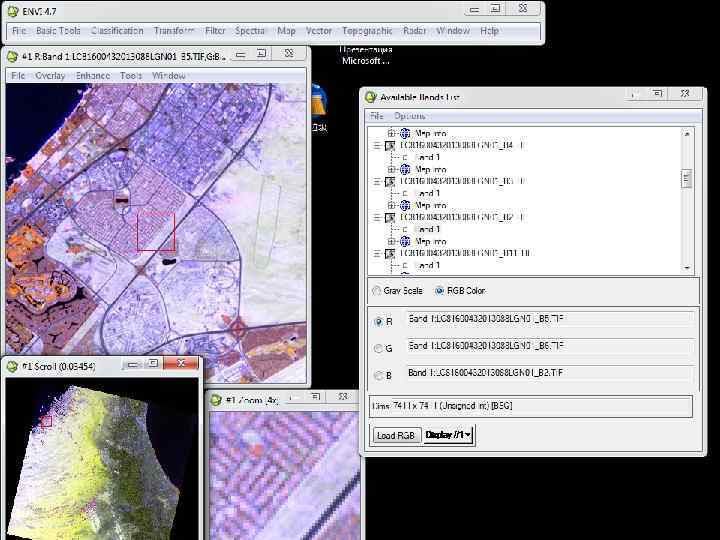720x540 pixels.
Task: Click the globe icon of Map Info under B4
Action: [405, 169]
